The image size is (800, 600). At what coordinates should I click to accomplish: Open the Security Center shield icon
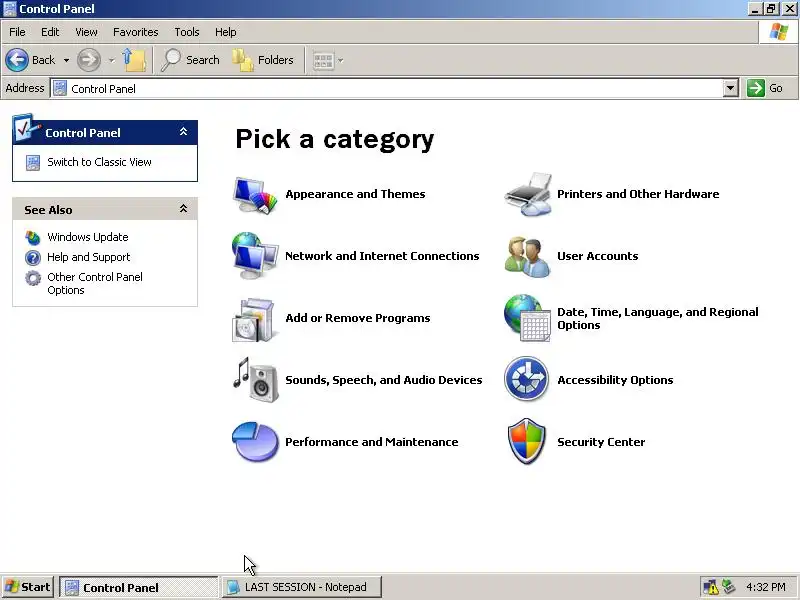click(527, 441)
